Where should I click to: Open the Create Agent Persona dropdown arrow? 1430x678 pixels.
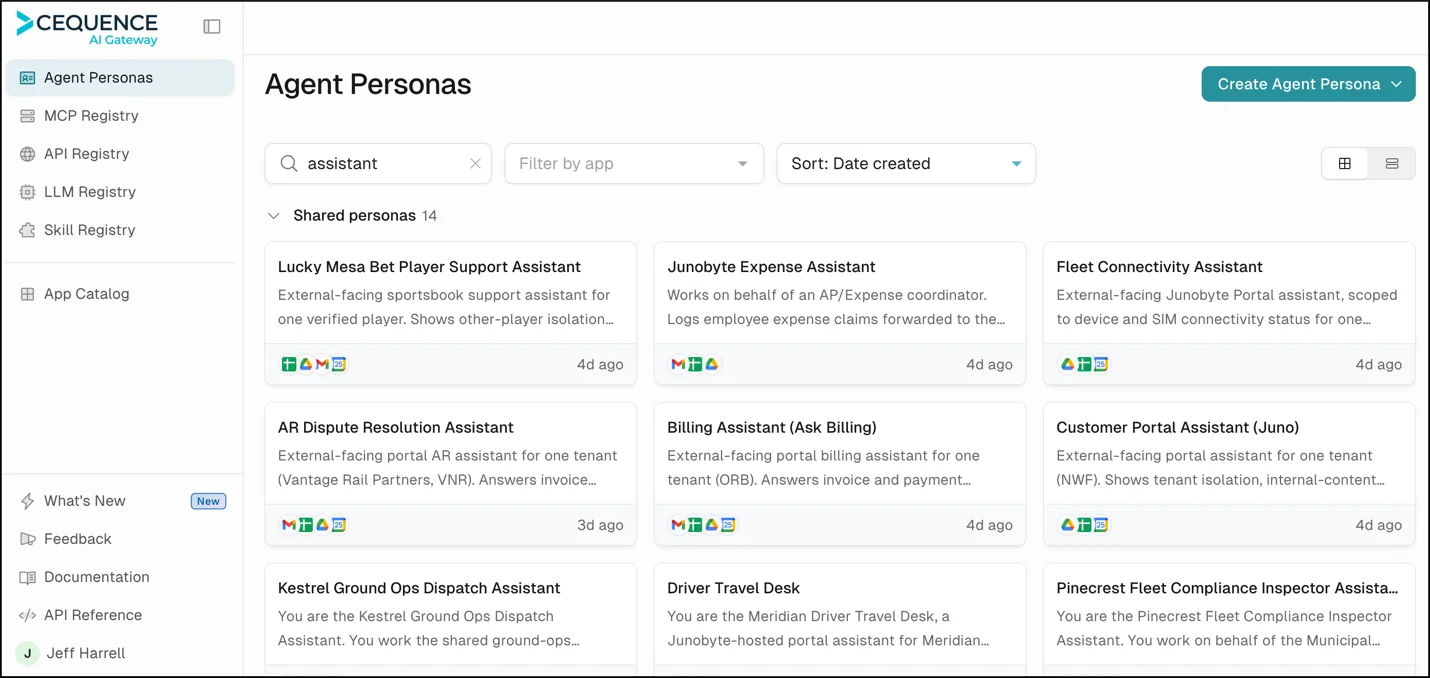click(x=1396, y=85)
